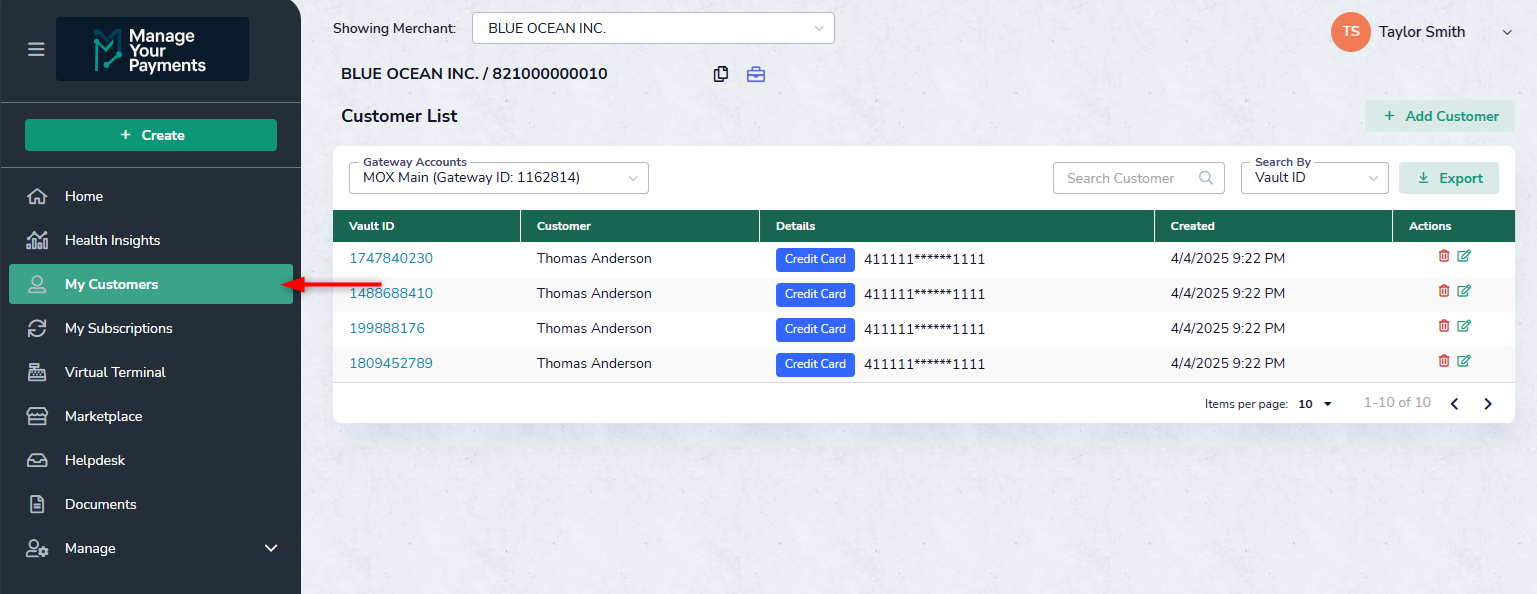The height and width of the screenshot is (594, 1537).
Task: Click the search magnifier icon
Action: 1207,178
